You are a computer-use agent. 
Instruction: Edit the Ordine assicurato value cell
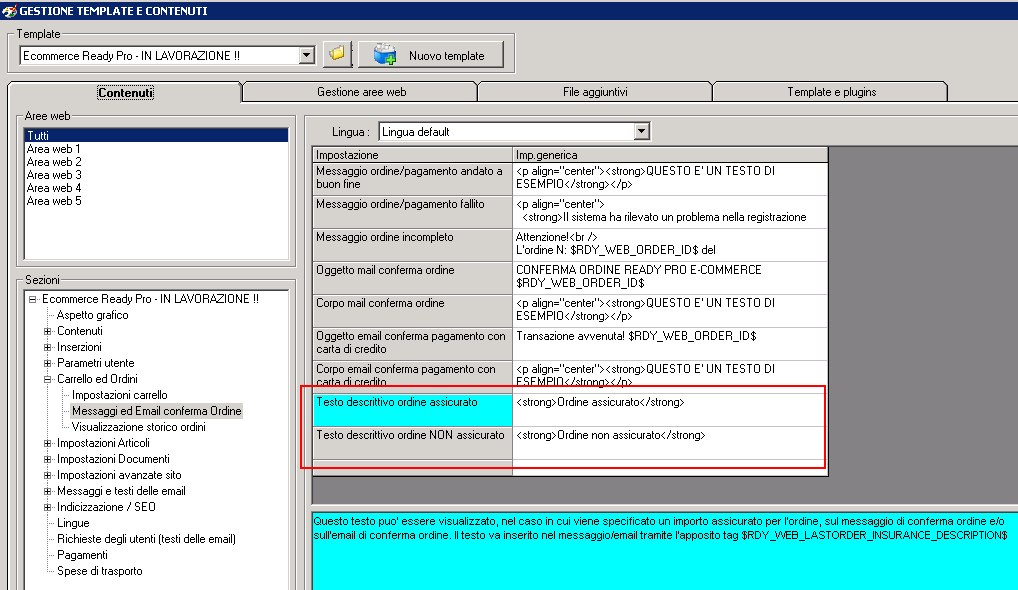pos(670,410)
